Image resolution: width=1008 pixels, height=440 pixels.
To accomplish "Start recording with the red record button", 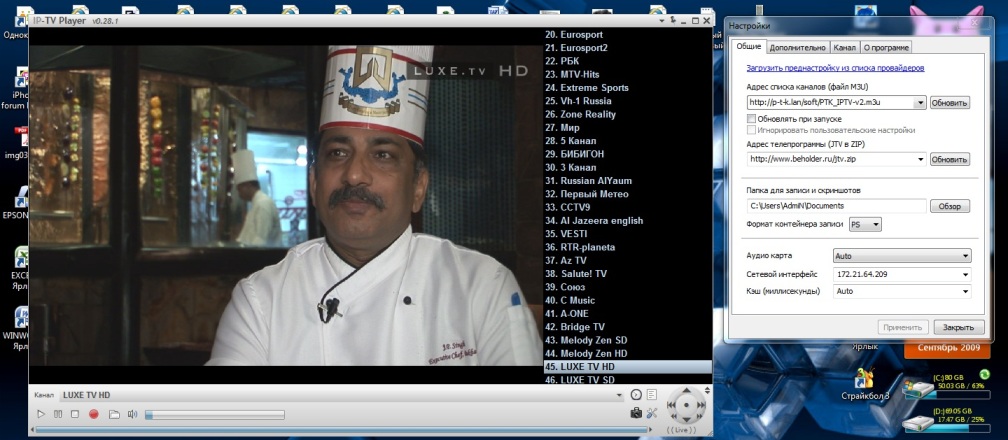I will 93,414.
